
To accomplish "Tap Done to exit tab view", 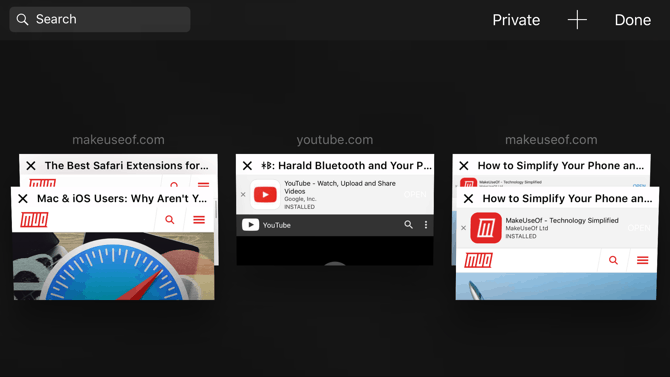I will click(x=632, y=20).
